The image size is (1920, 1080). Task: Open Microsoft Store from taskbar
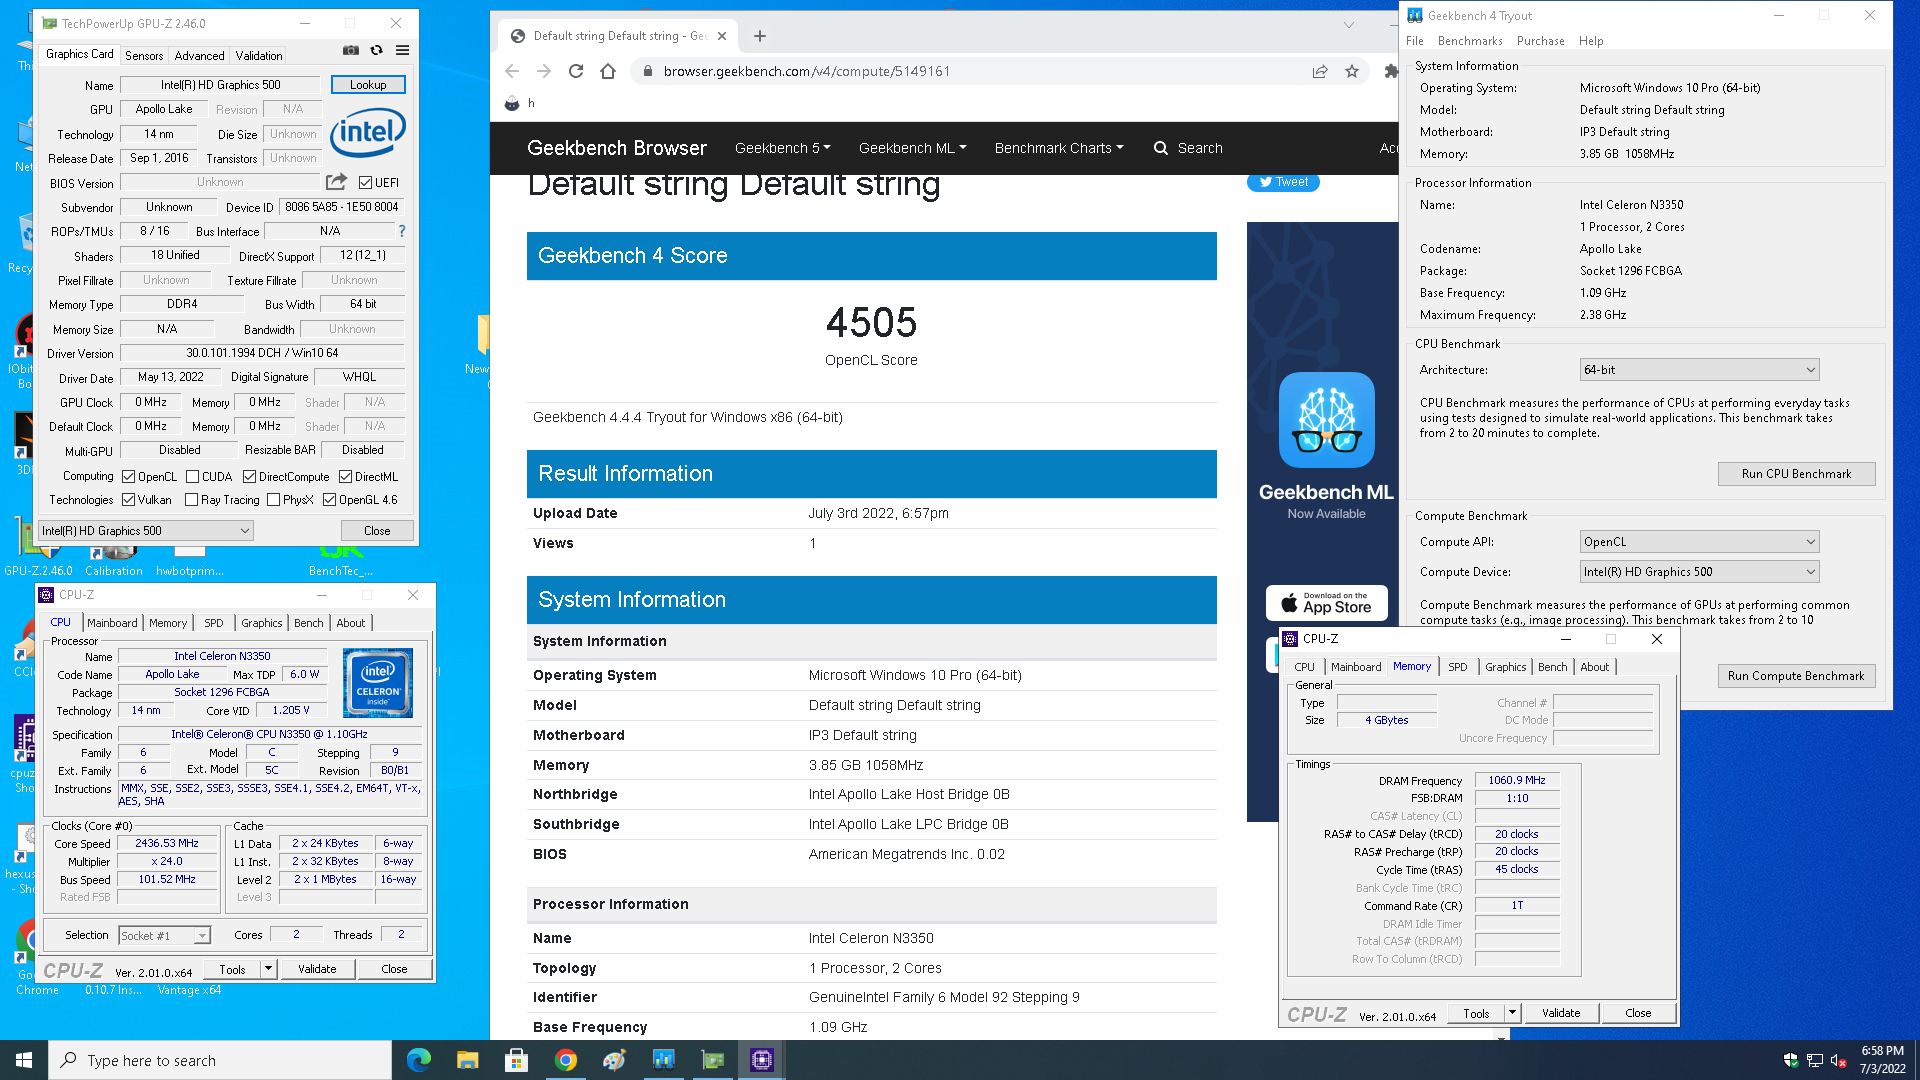[x=517, y=1060]
